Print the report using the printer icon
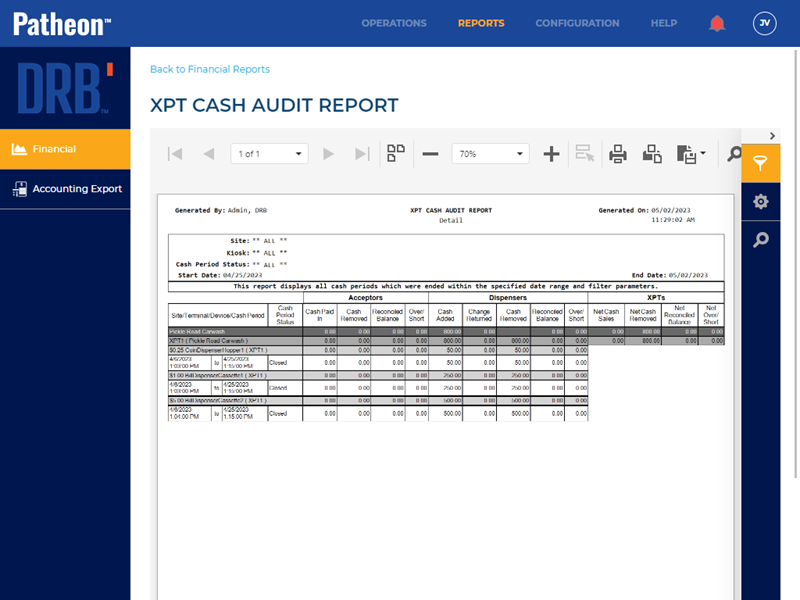 [618, 154]
